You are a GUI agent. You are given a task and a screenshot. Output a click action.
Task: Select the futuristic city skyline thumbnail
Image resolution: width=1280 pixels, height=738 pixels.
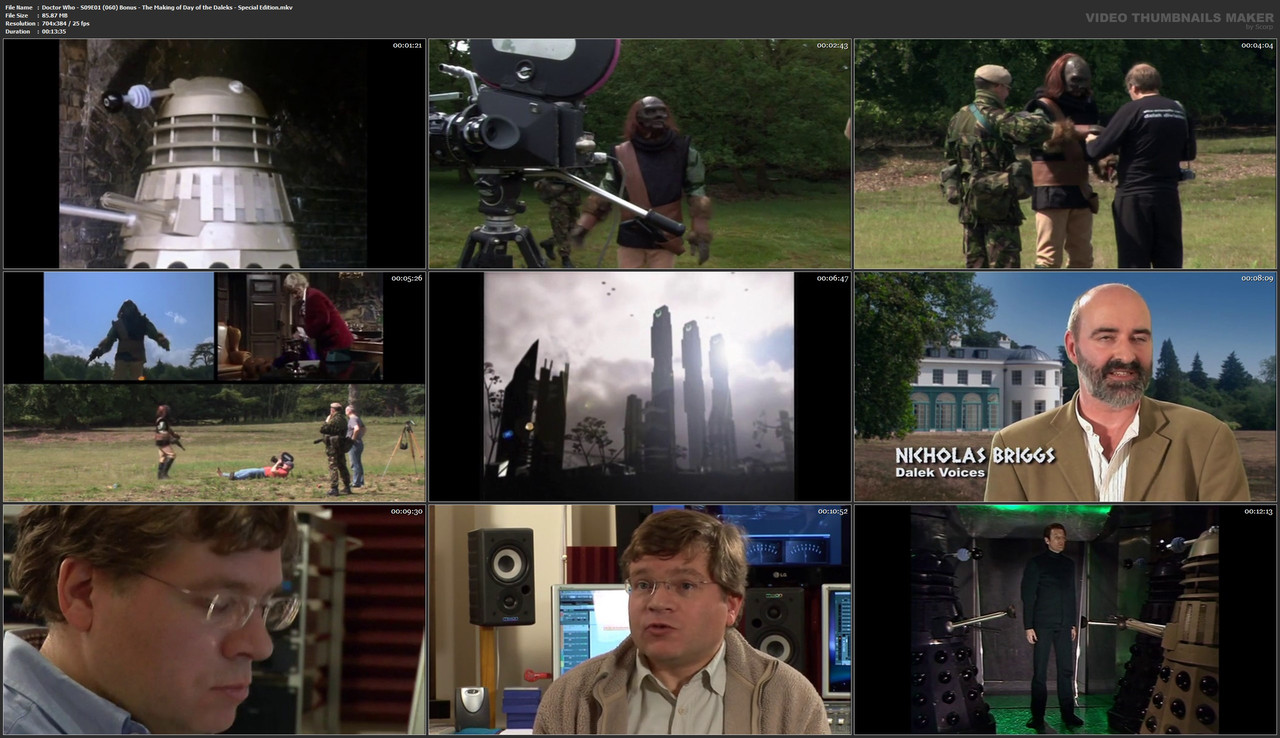(x=639, y=386)
